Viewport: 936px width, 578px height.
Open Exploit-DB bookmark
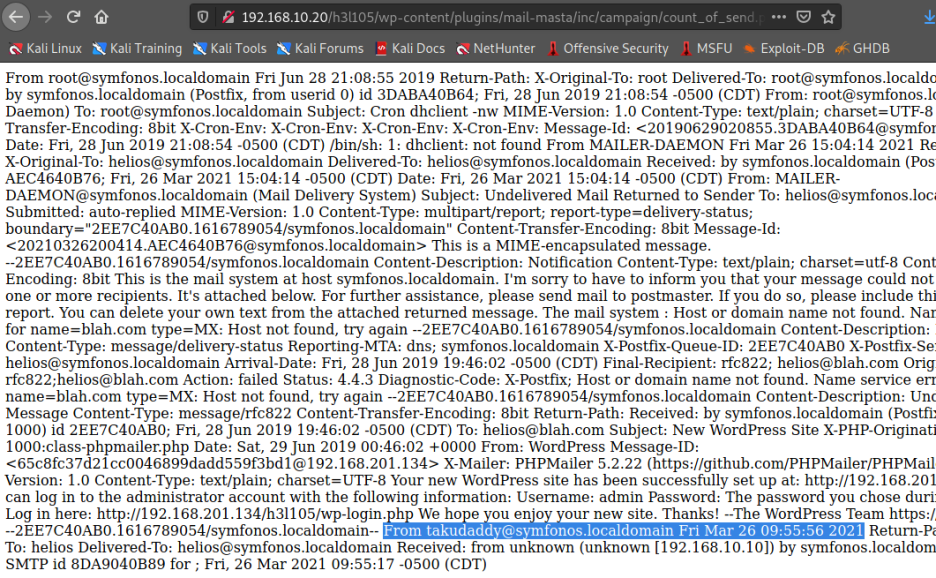tap(783, 48)
